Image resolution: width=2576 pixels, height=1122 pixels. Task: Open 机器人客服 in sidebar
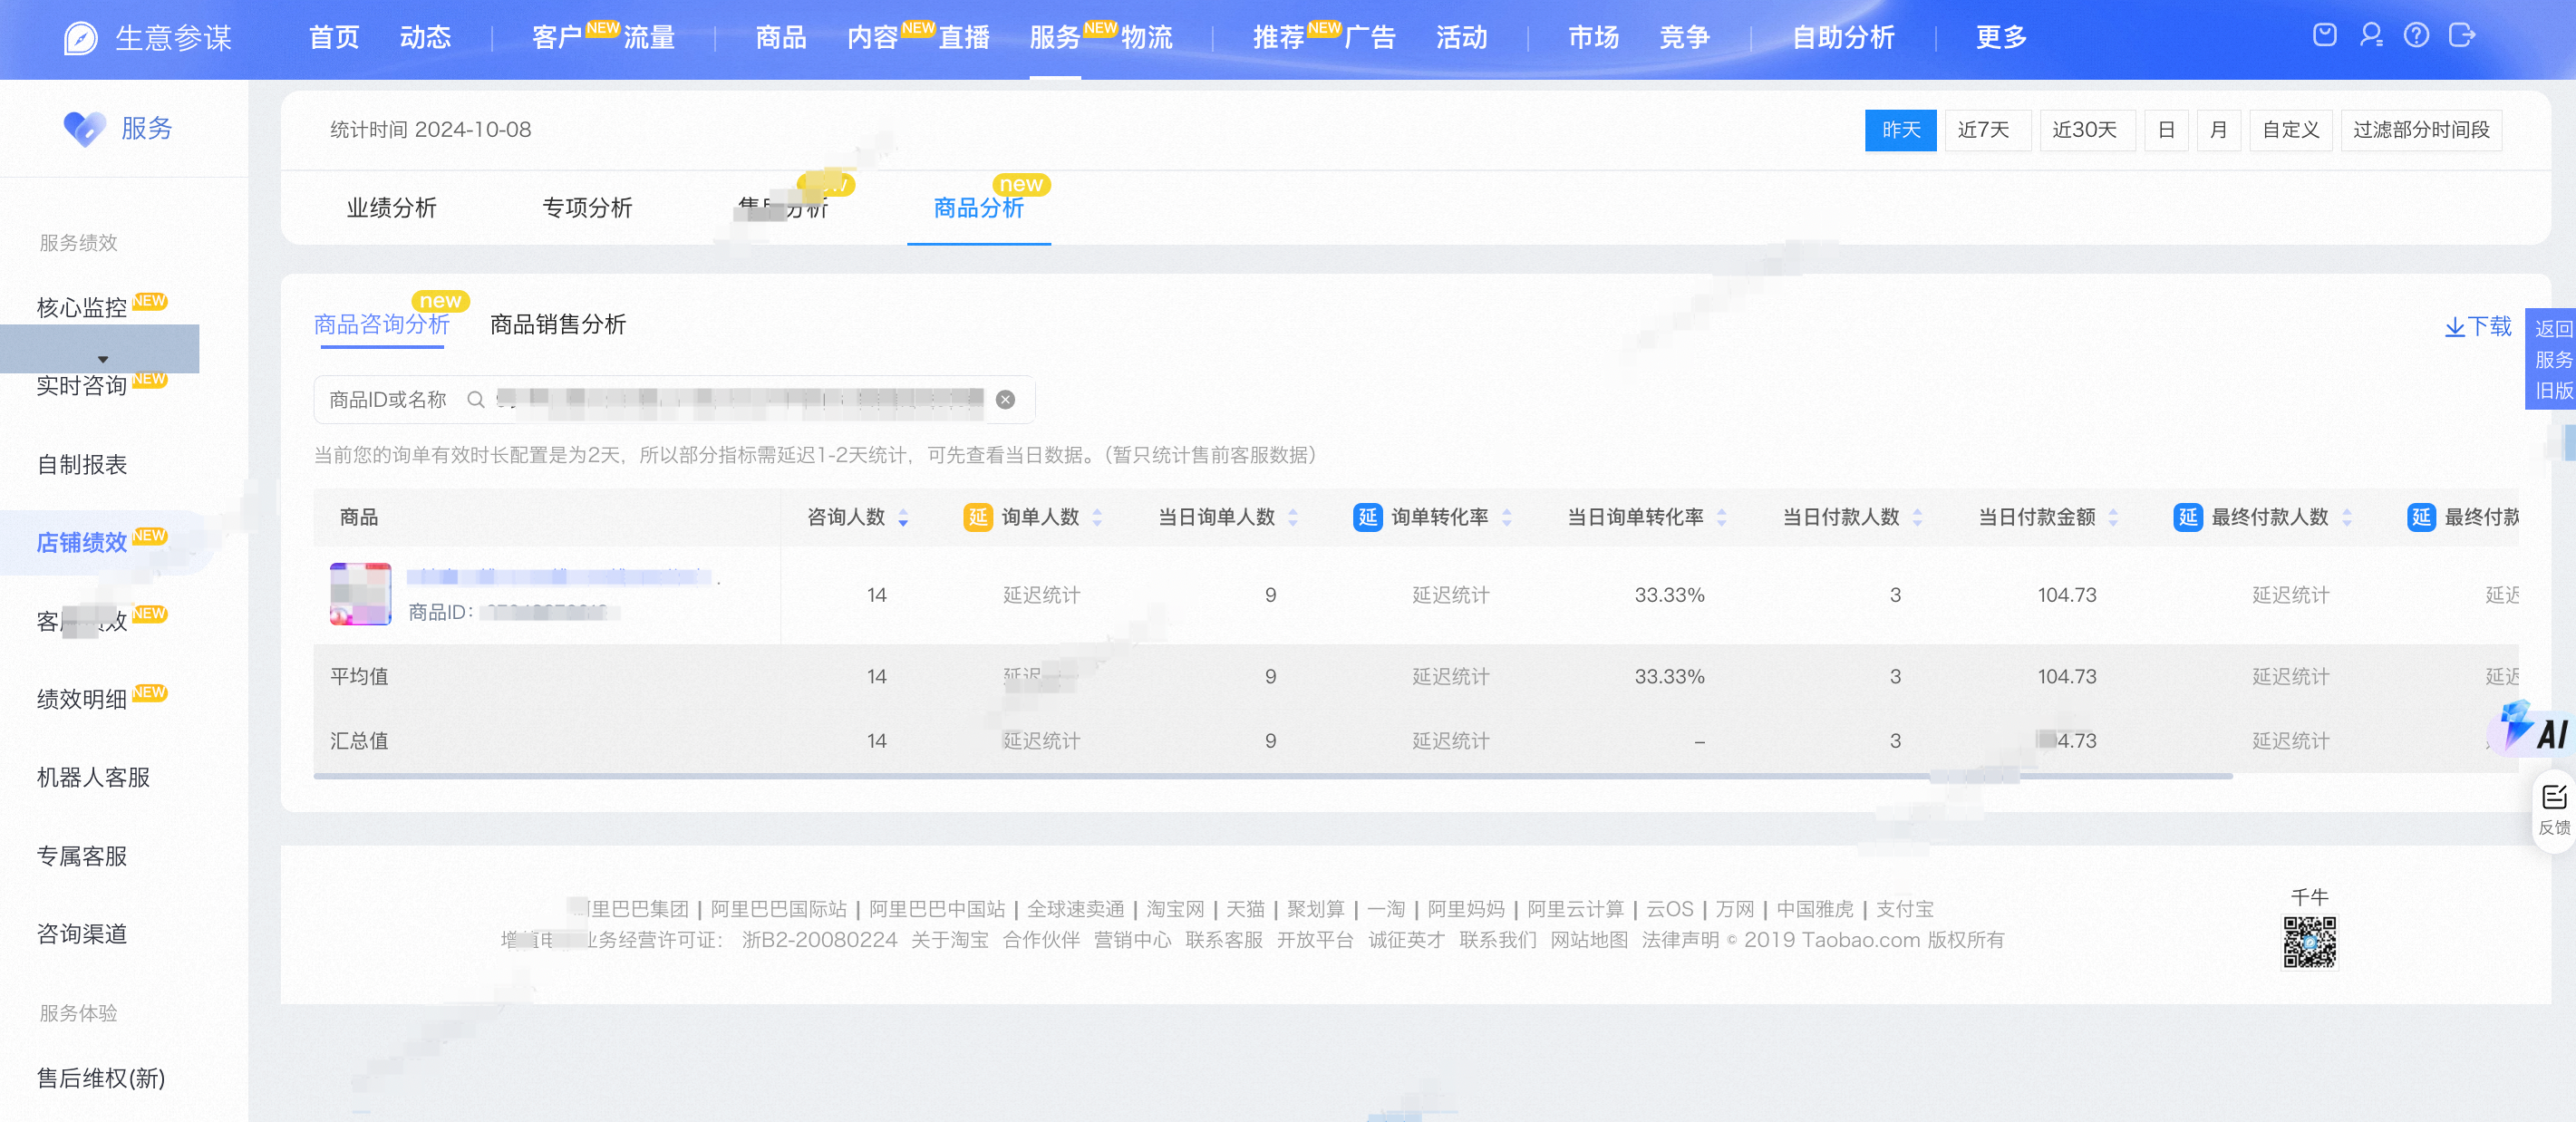[93, 777]
